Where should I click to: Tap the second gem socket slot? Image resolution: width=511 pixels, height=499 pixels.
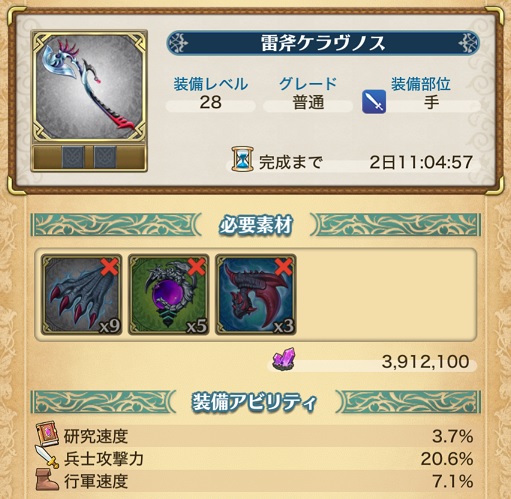[105, 157]
